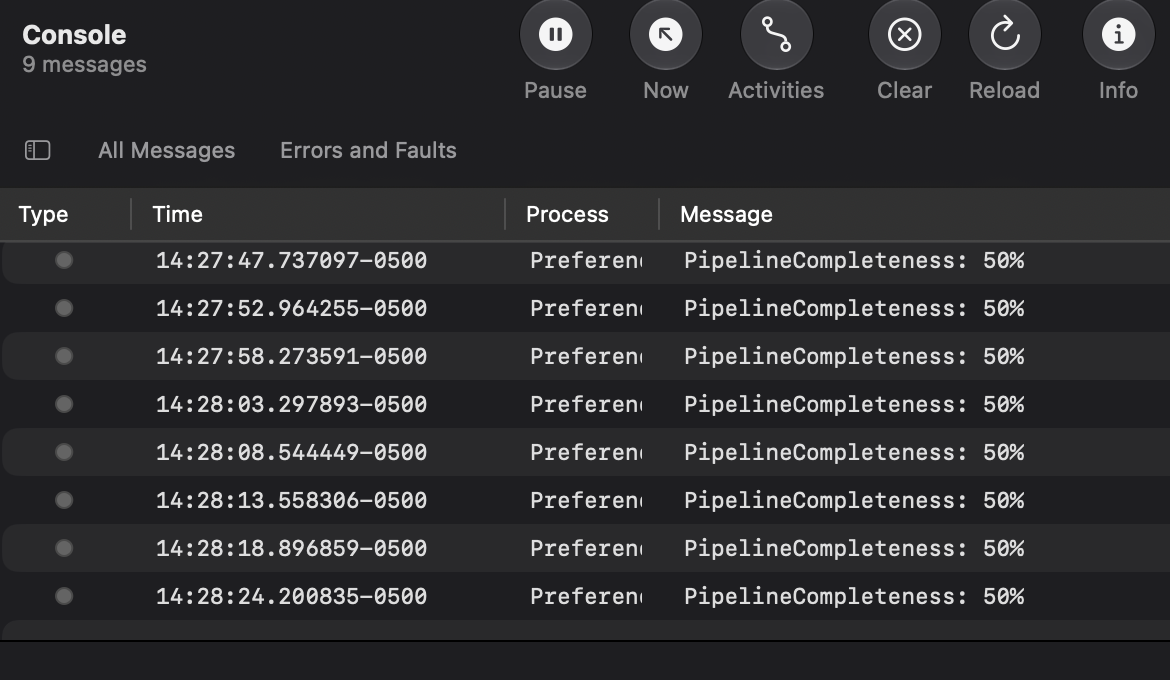The width and height of the screenshot is (1170, 680).
Task: Sort by the Process column header
Action: (567, 214)
